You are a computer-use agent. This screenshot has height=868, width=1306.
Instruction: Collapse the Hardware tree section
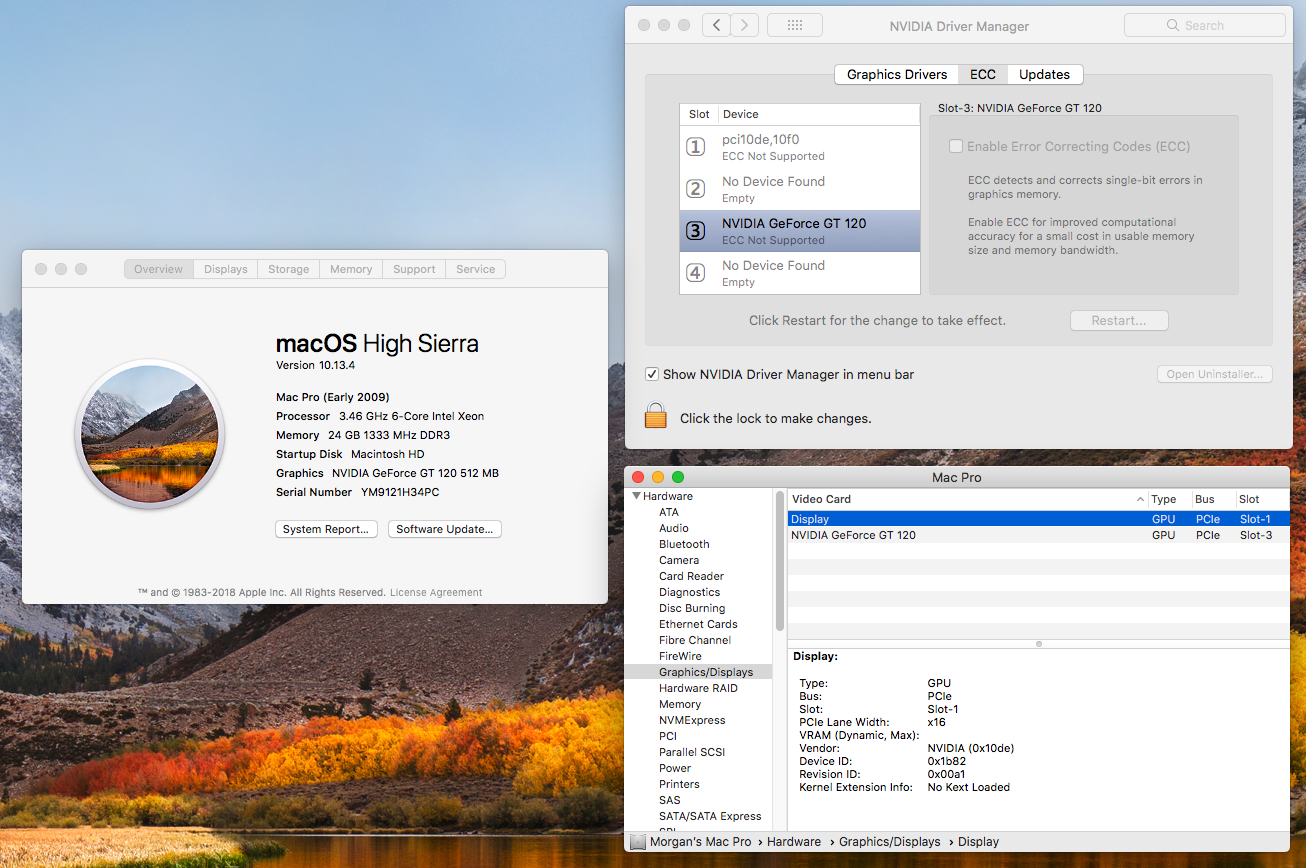click(x=636, y=496)
